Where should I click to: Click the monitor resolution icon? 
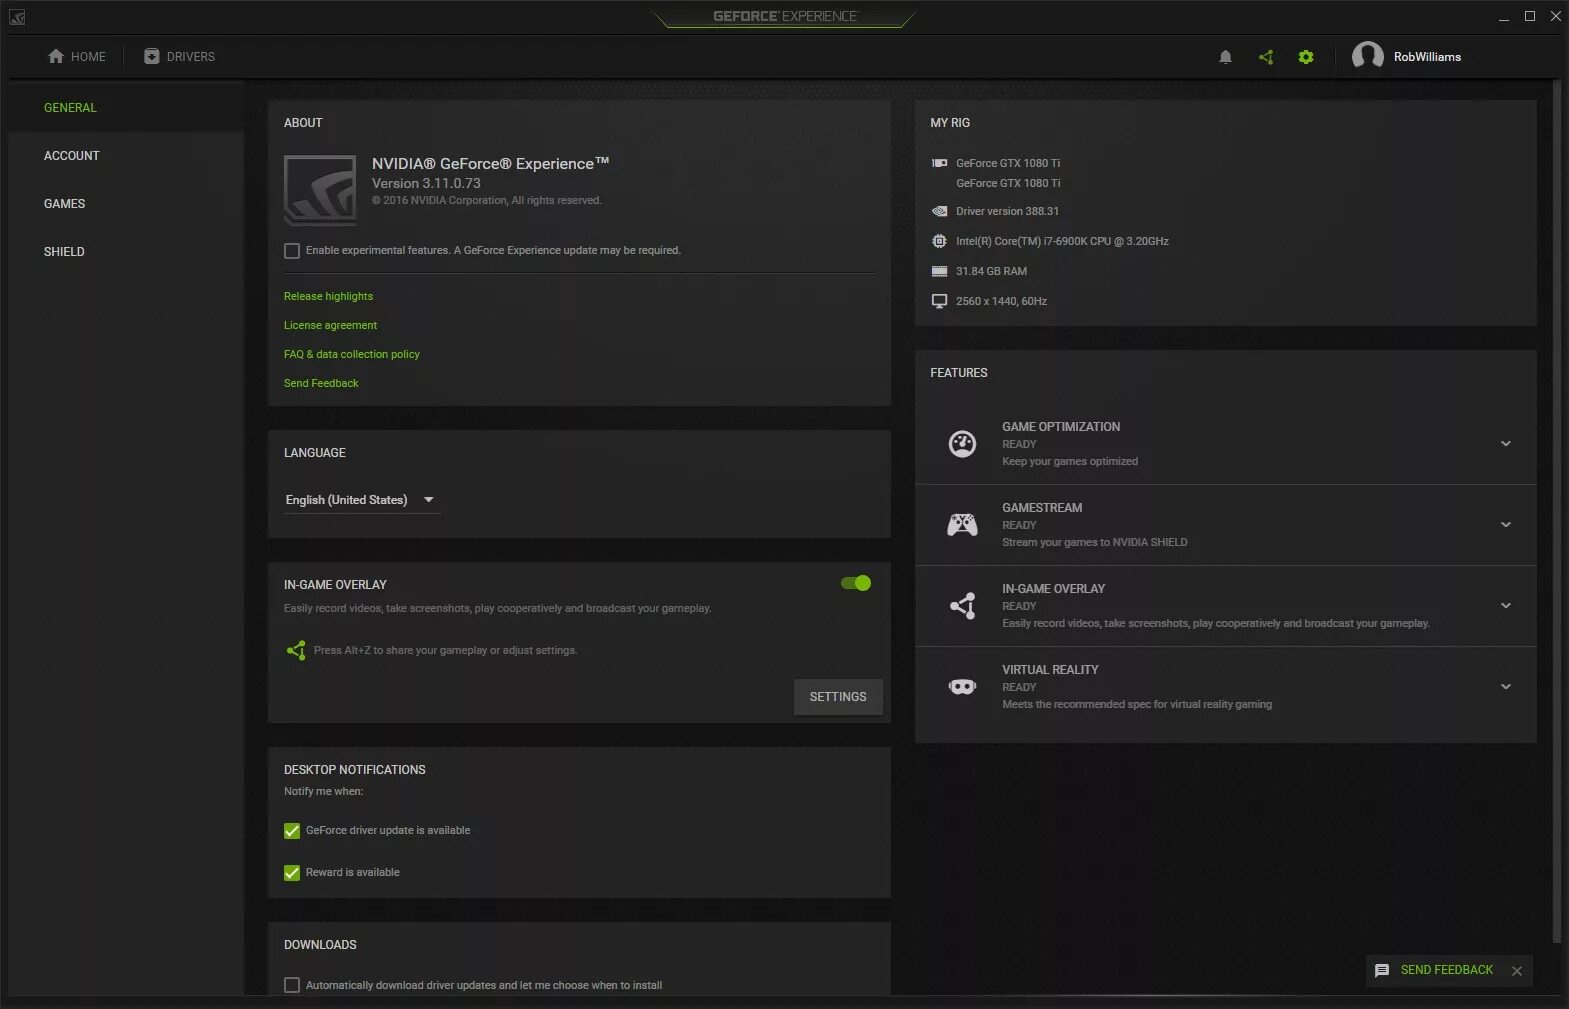tap(939, 301)
